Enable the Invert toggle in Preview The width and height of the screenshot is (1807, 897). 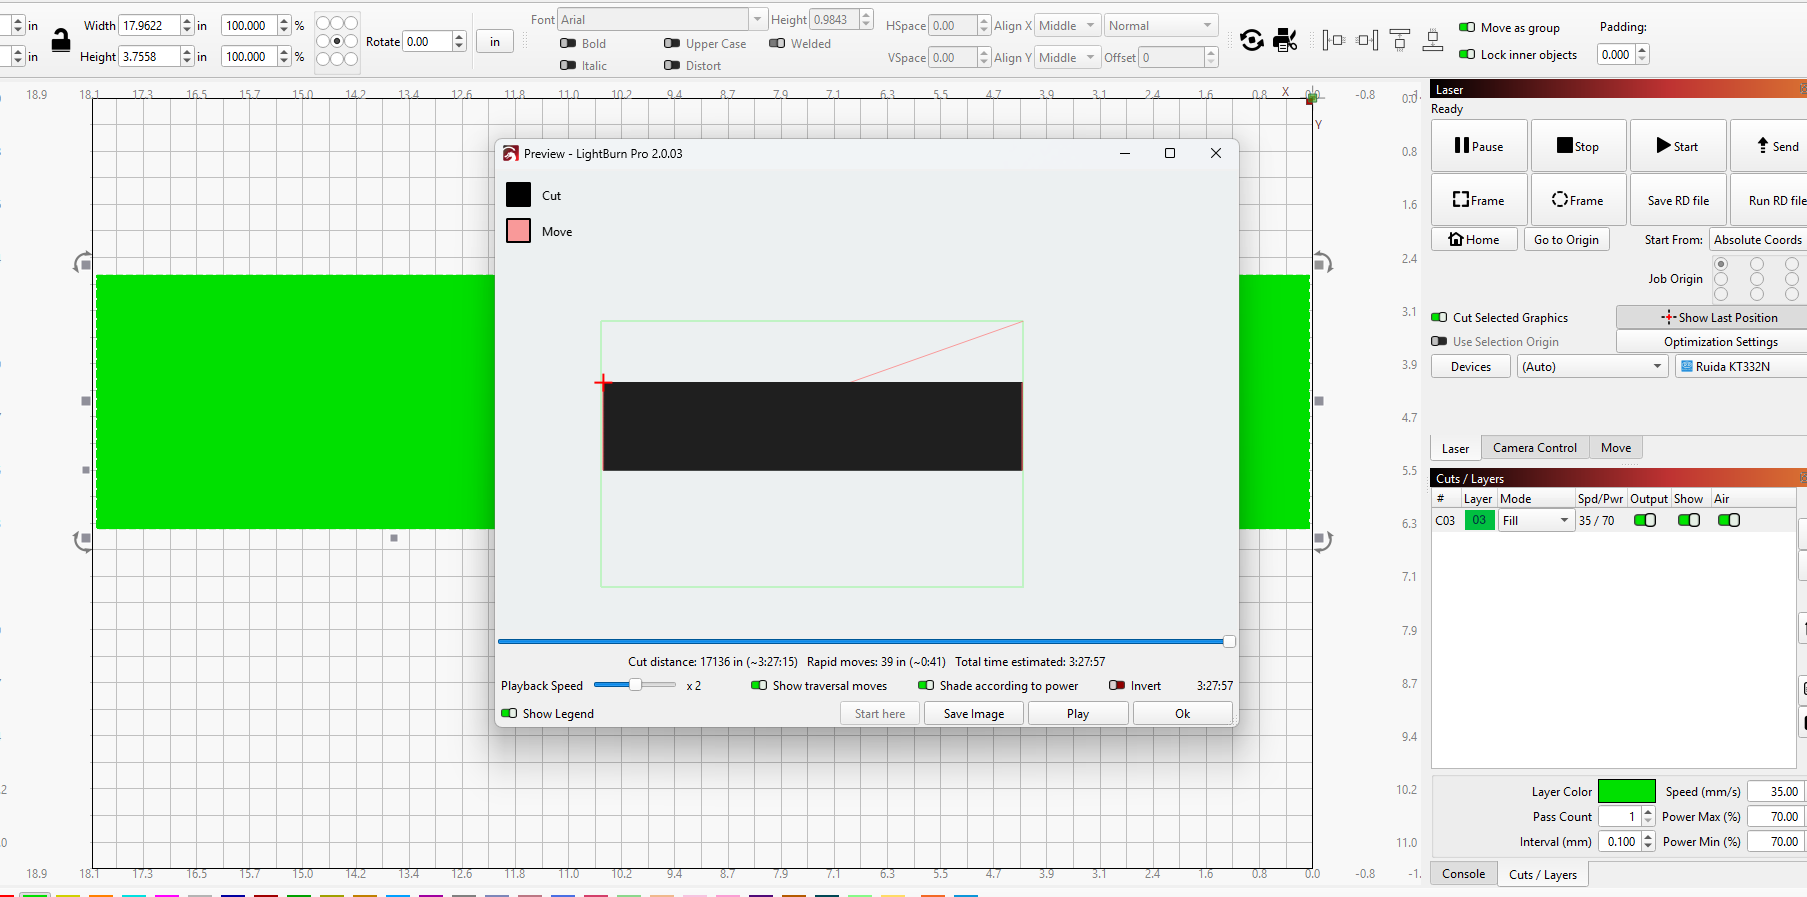pyautogui.click(x=1117, y=685)
